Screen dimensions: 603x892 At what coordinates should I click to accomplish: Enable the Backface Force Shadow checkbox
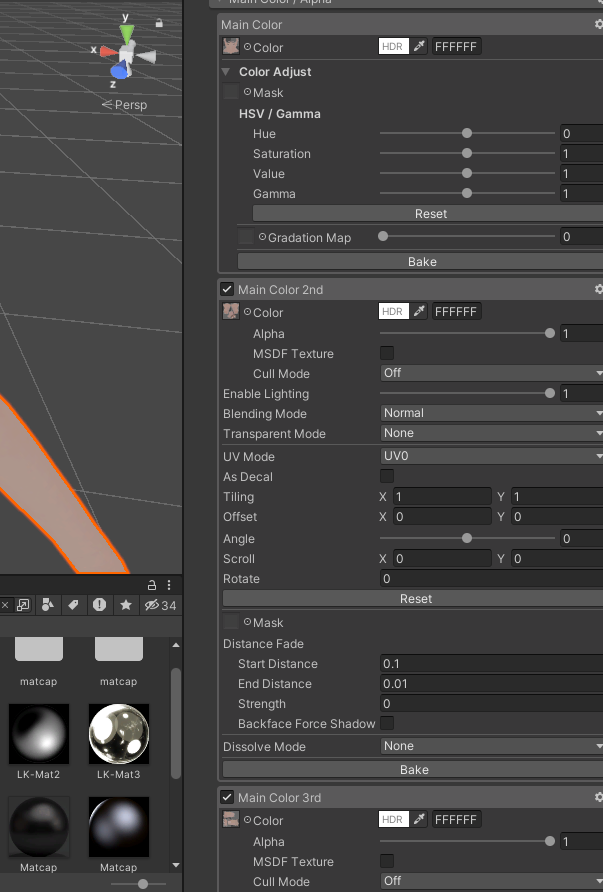pyautogui.click(x=387, y=723)
